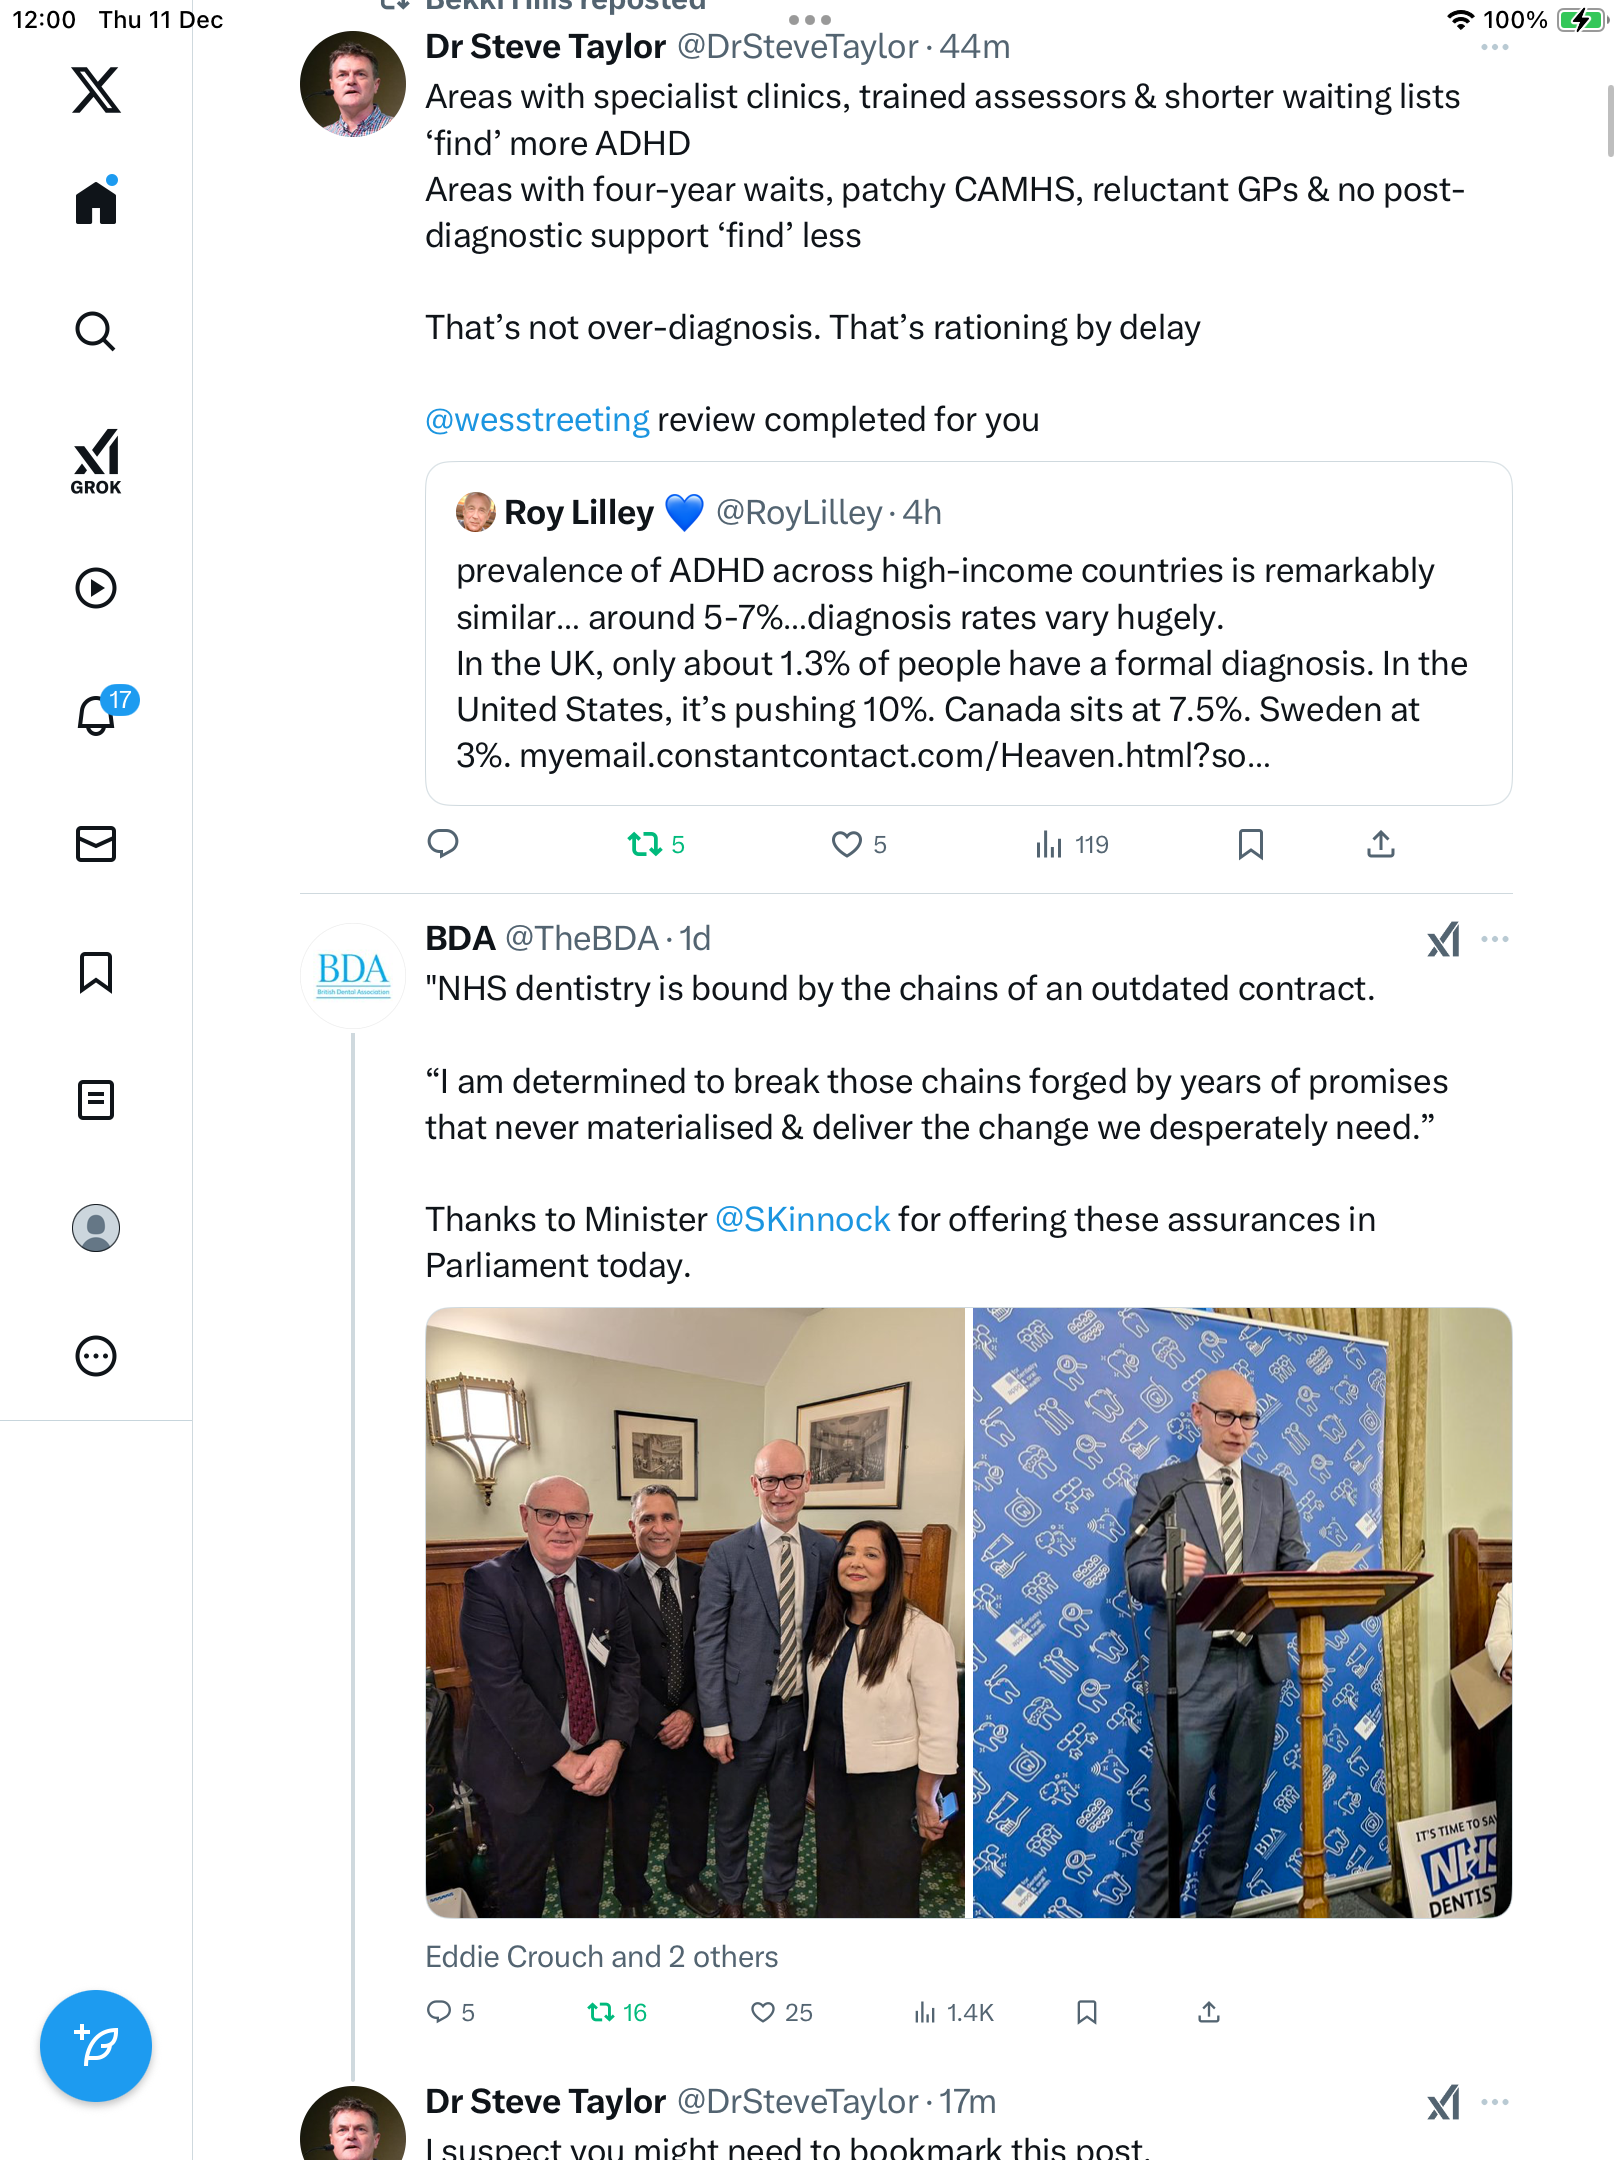The width and height of the screenshot is (1620, 2160).
Task: Open the quoted Roy Lilley post
Action: [968, 633]
